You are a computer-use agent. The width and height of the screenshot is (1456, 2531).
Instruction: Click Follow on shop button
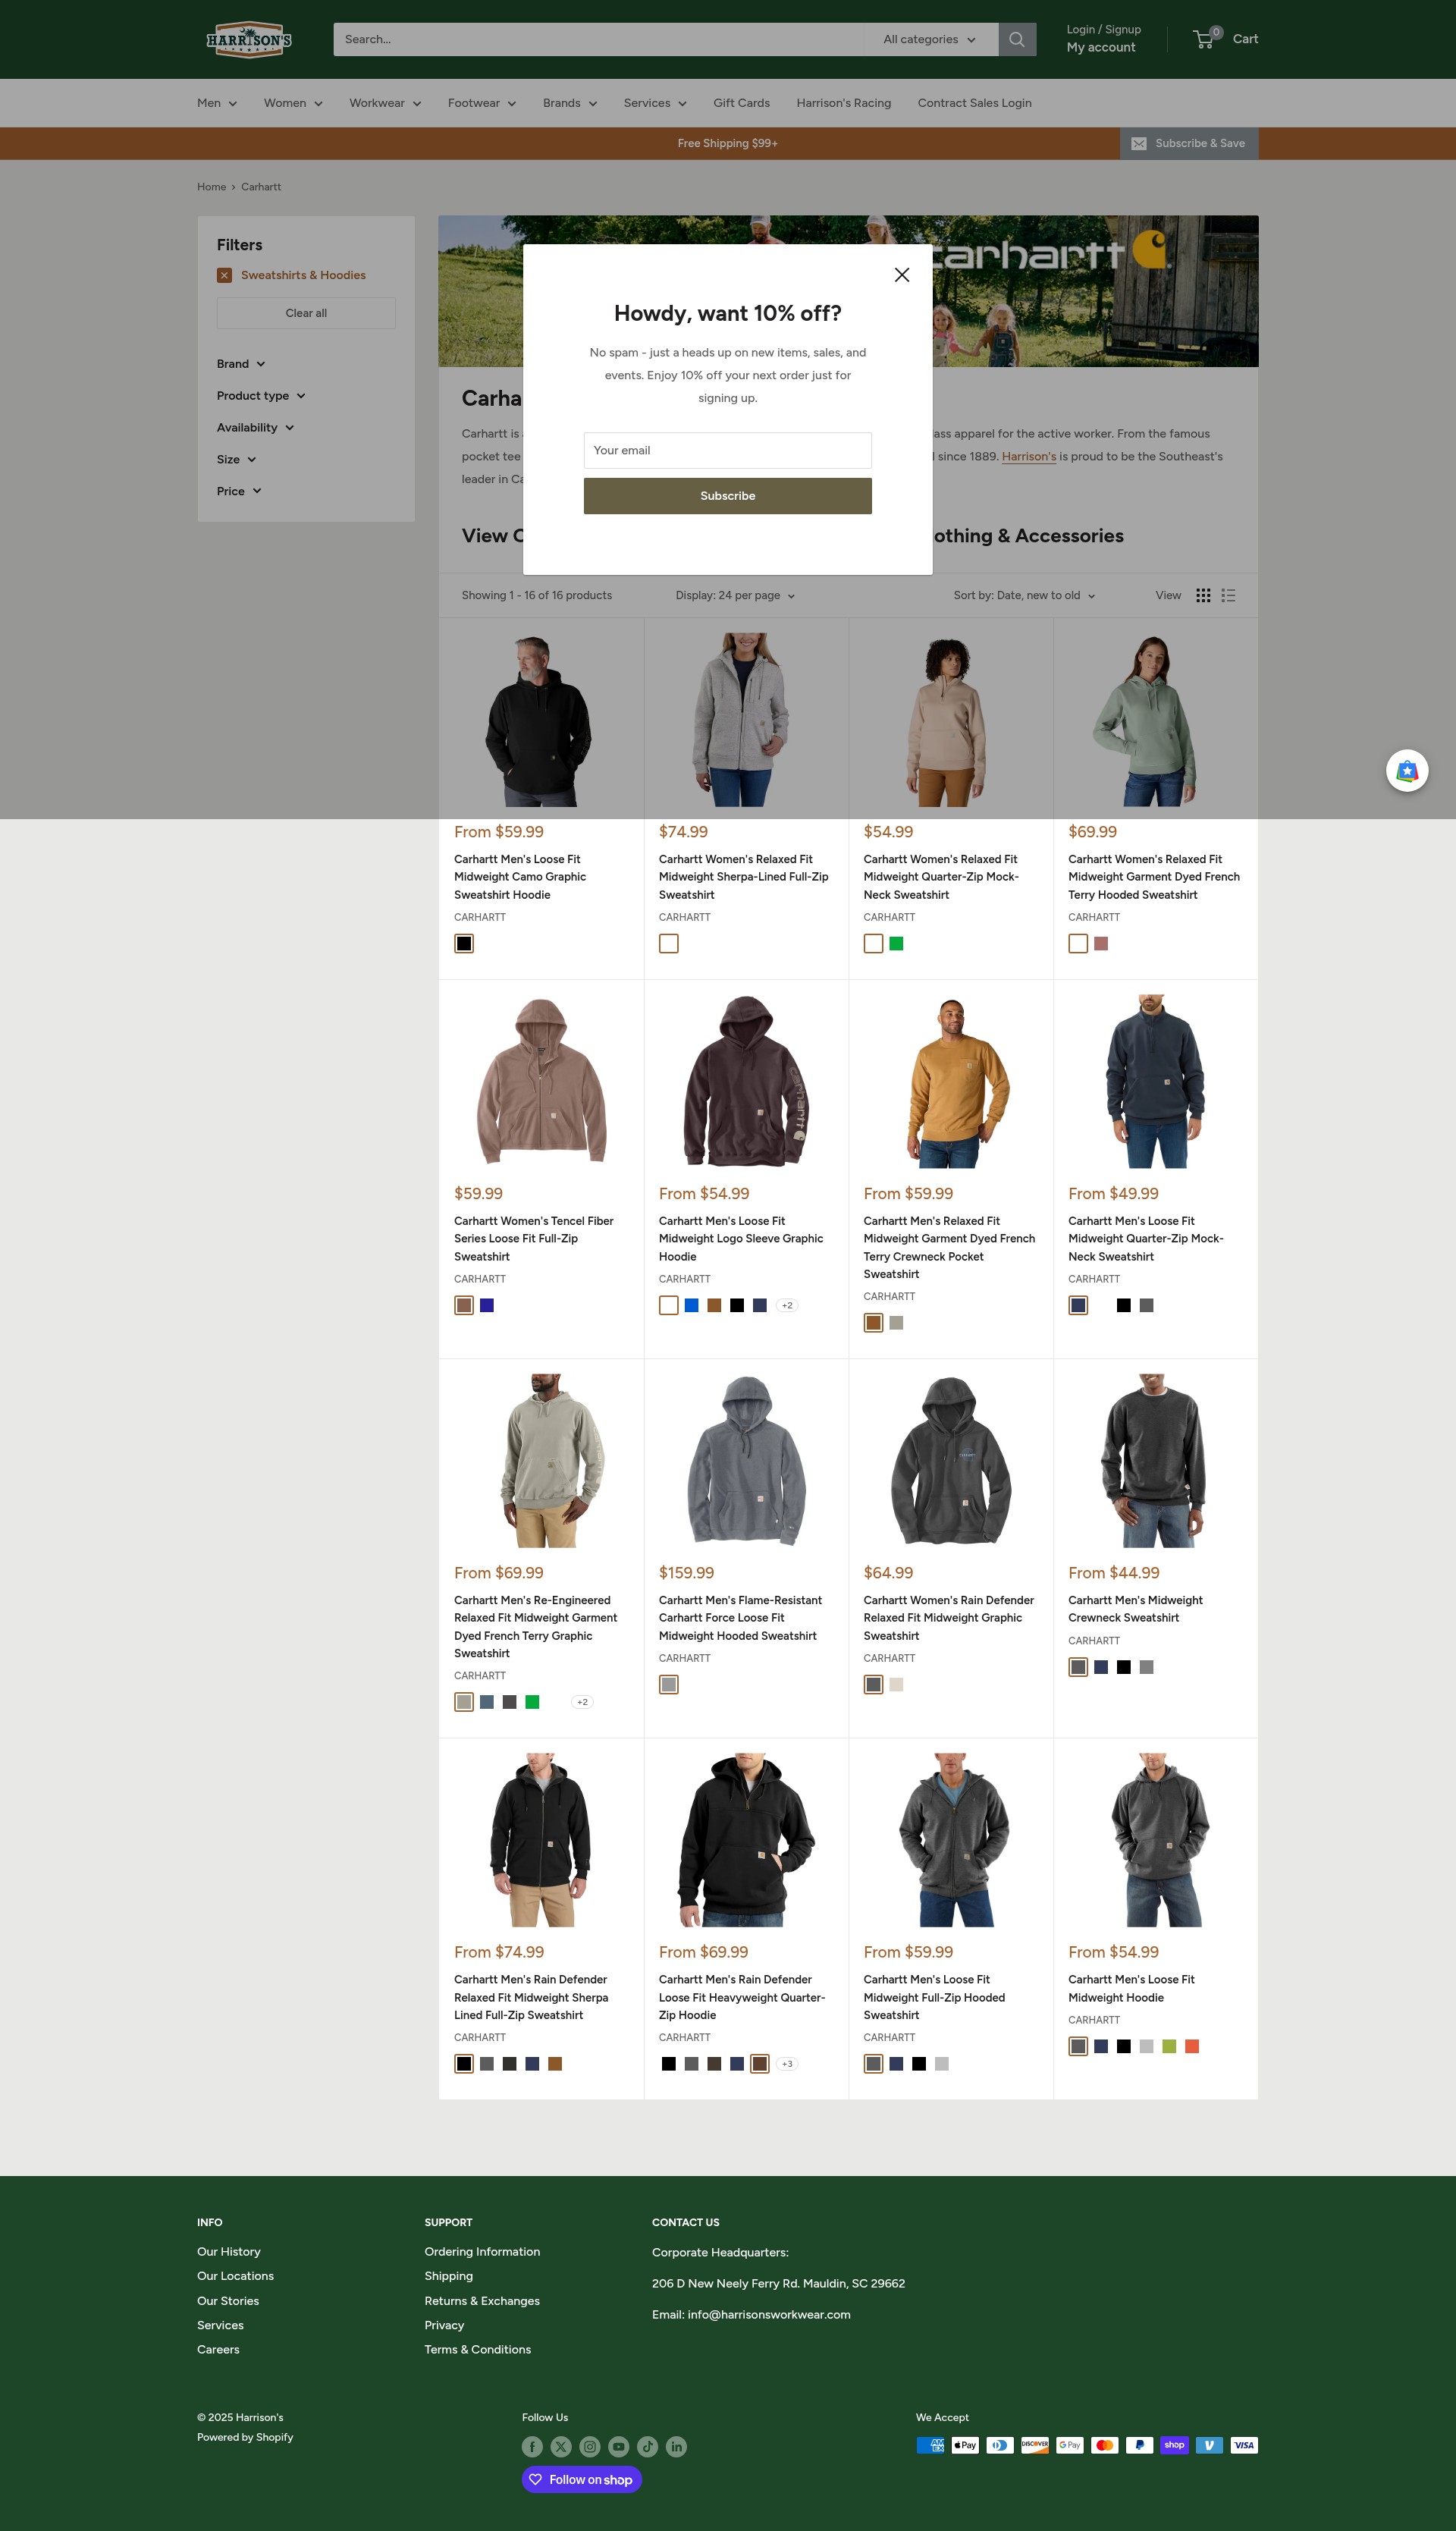(581, 2479)
